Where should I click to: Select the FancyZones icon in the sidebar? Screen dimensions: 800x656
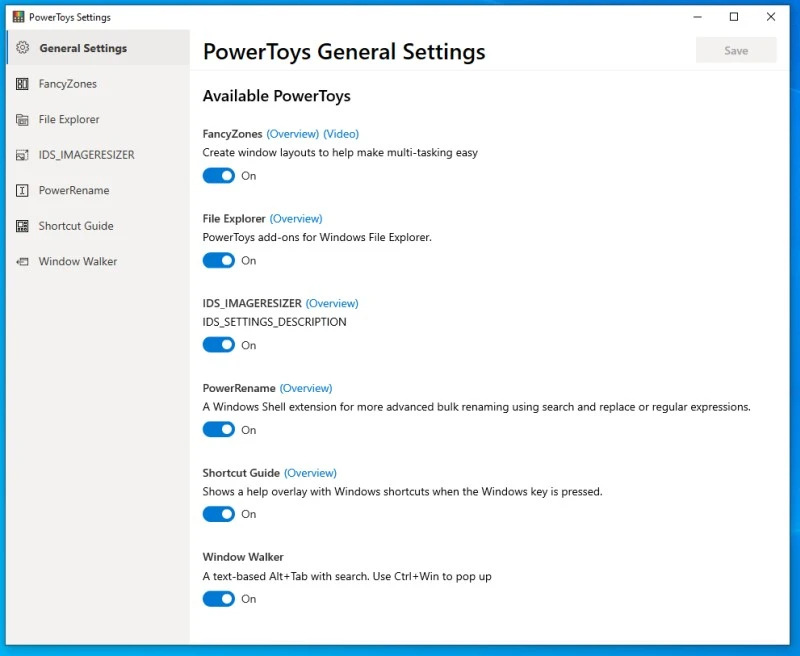pyautogui.click(x=22, y=83)
